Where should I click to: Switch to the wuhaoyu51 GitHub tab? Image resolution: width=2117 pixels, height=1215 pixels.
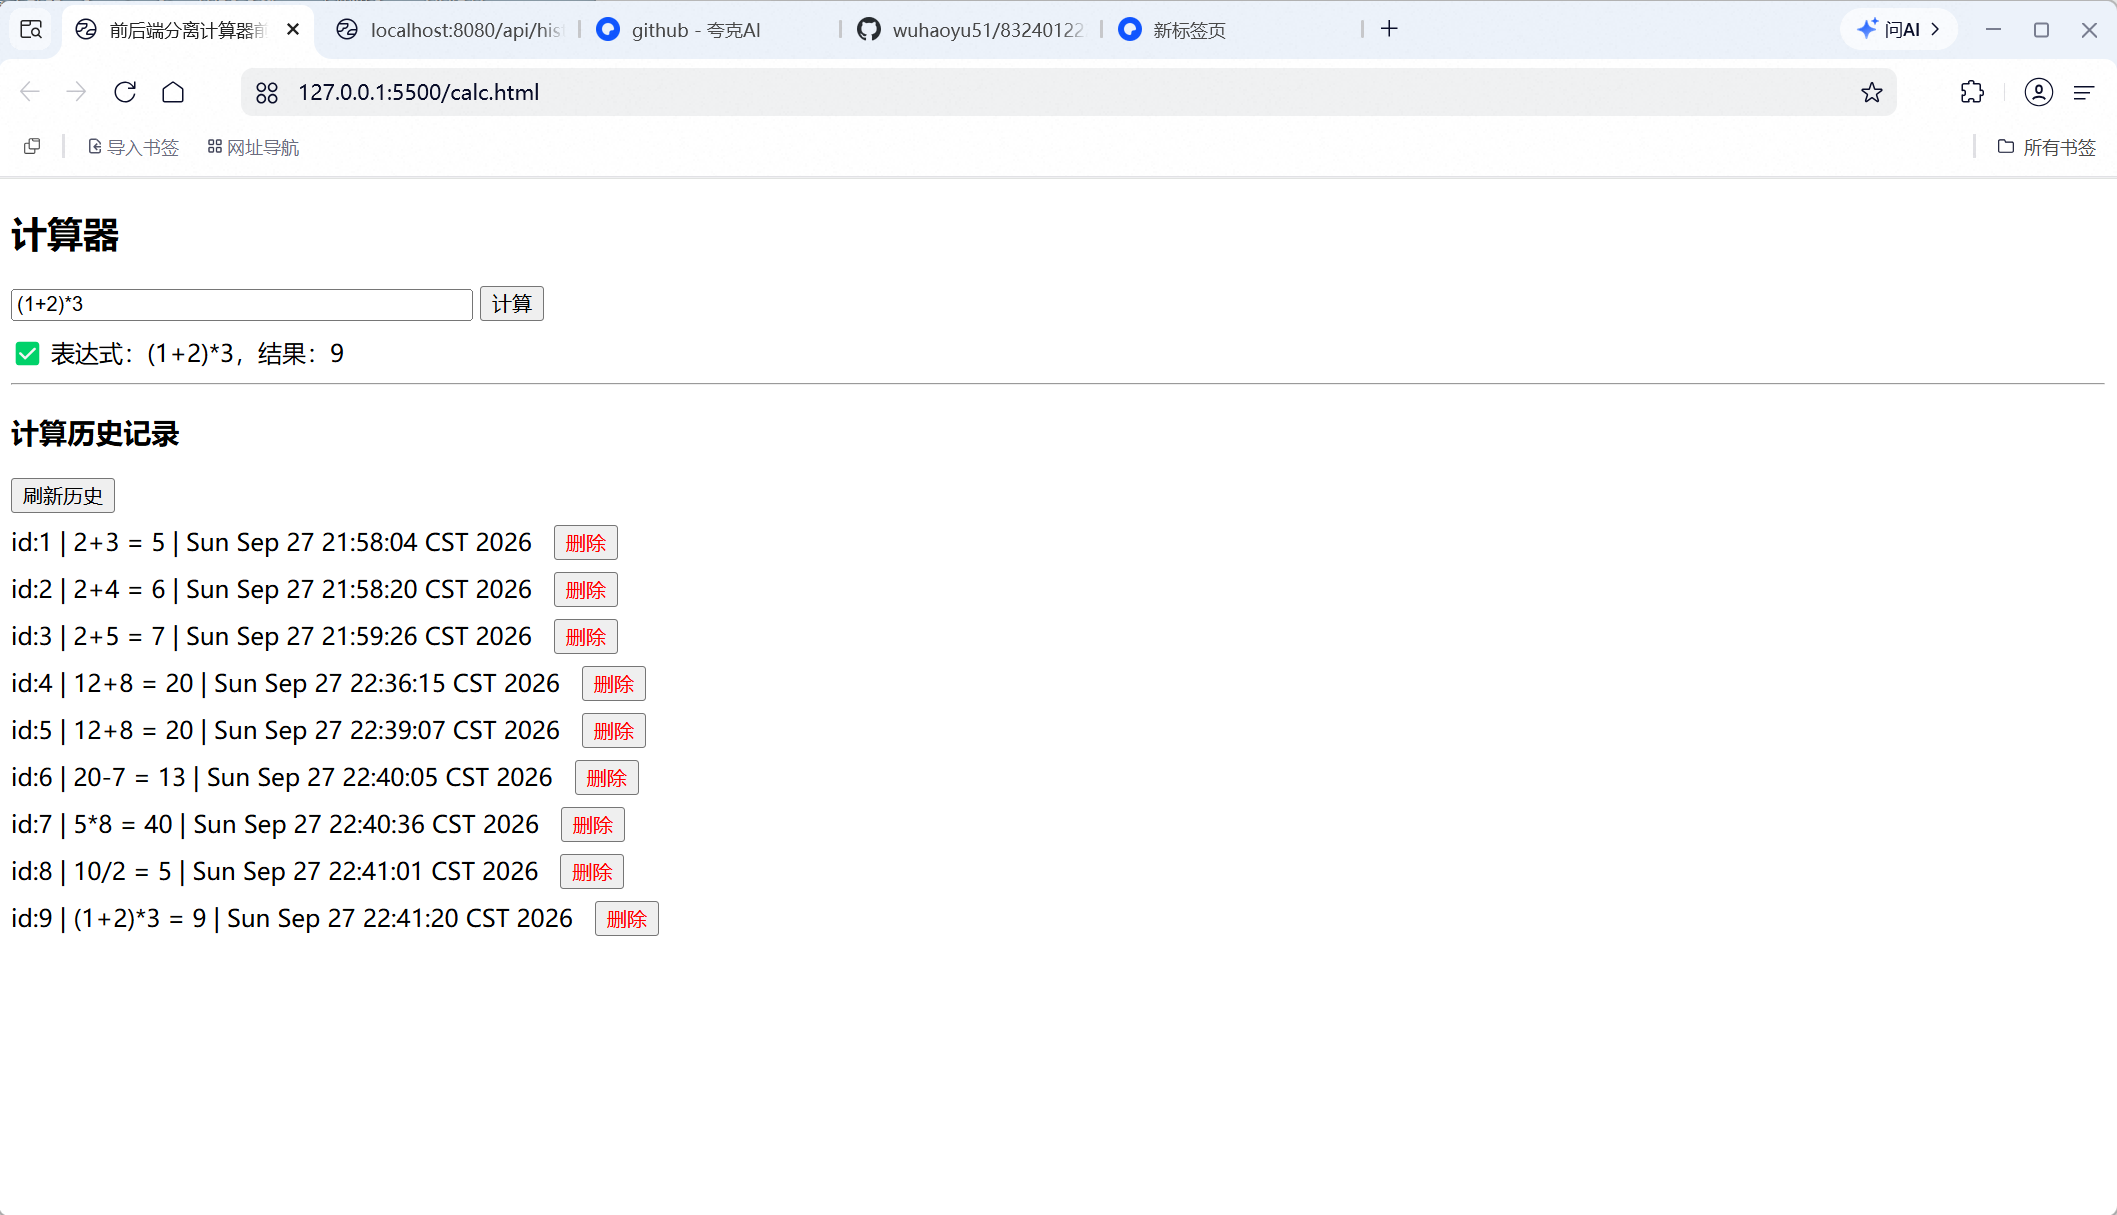(972, 30)
